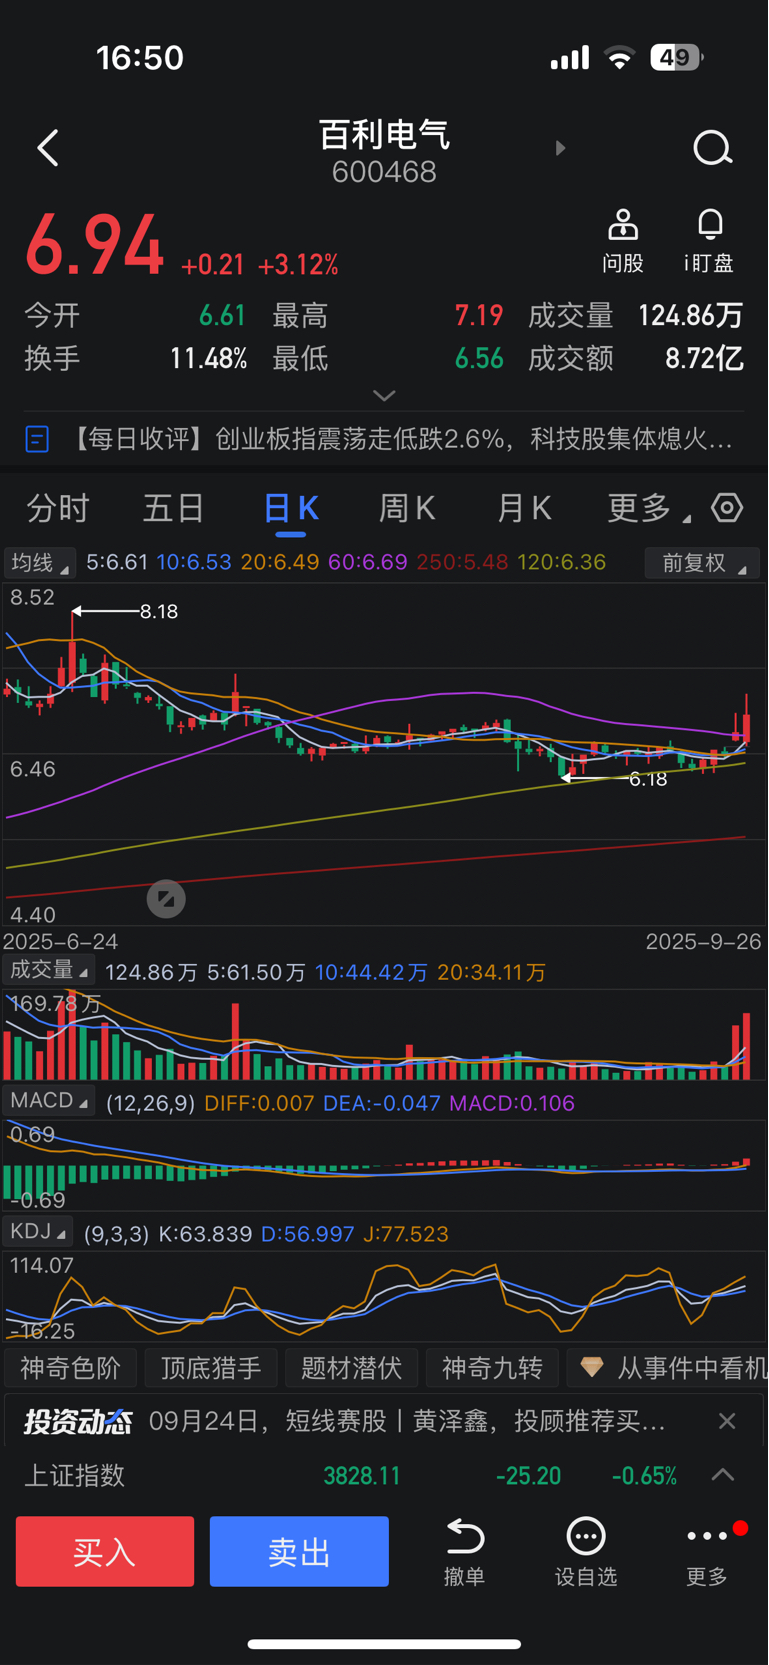
Task: Open the 每日收评 news headline
Action: 400,439
